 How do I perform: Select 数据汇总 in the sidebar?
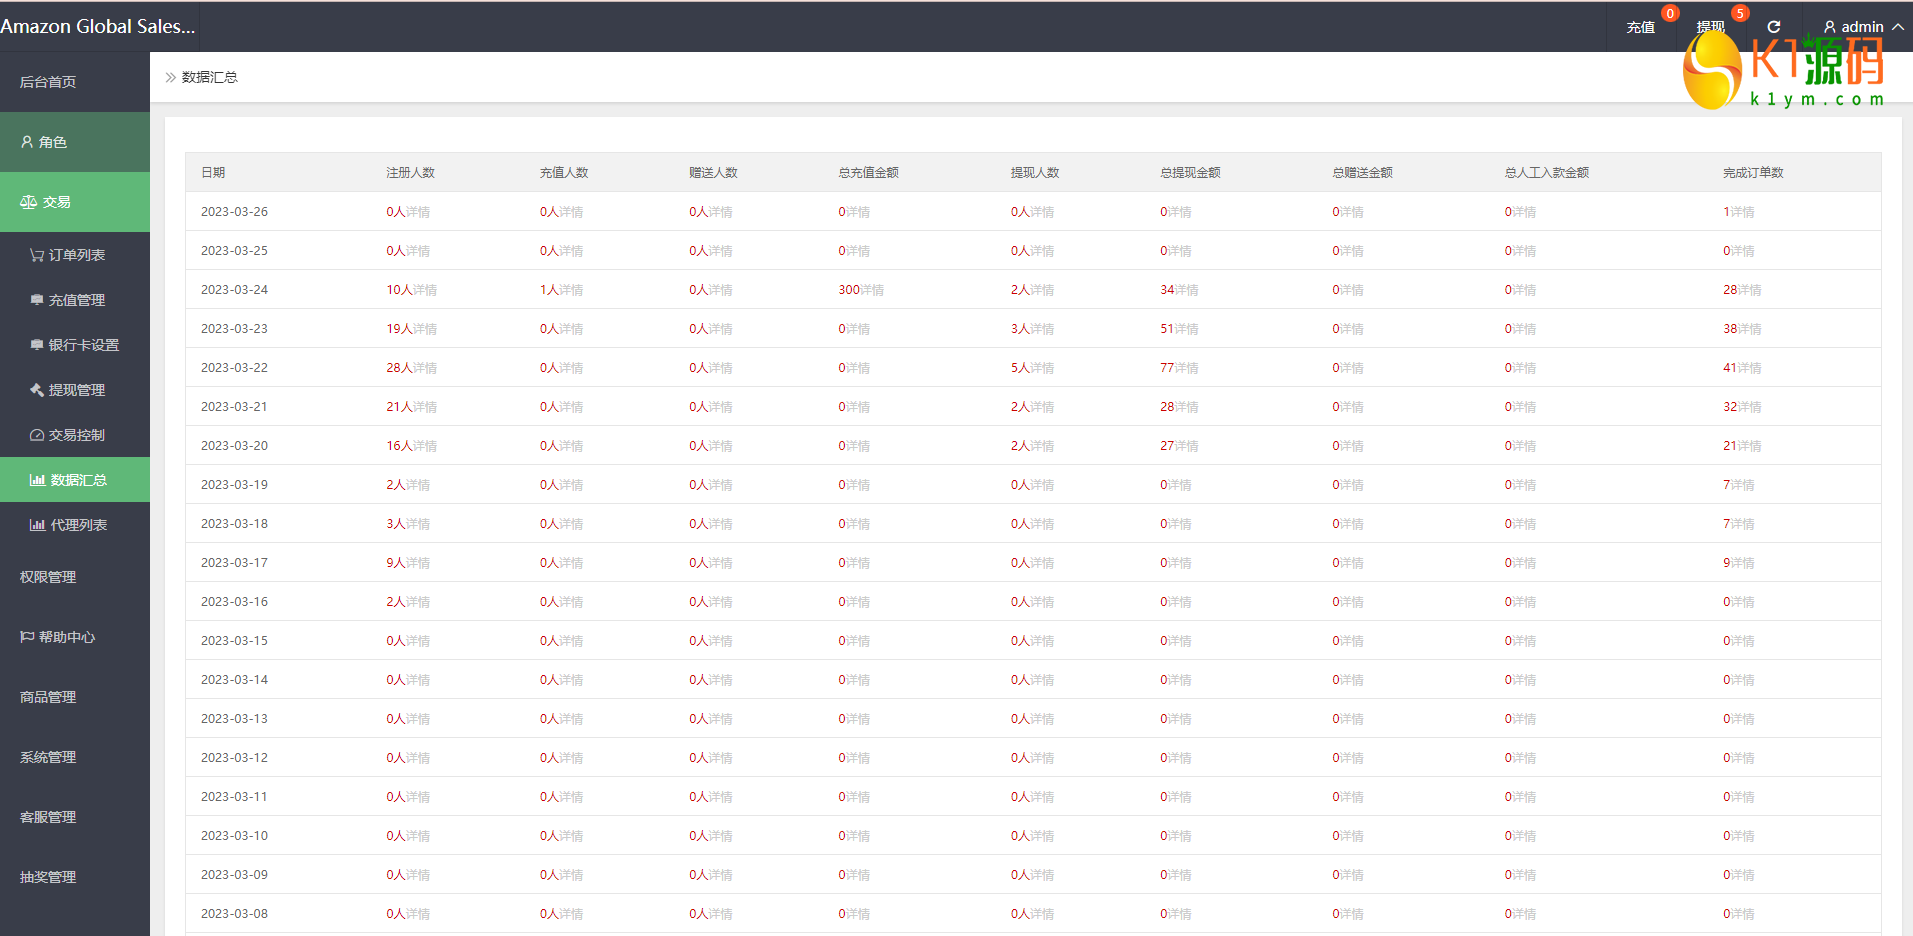pos(78,480)
